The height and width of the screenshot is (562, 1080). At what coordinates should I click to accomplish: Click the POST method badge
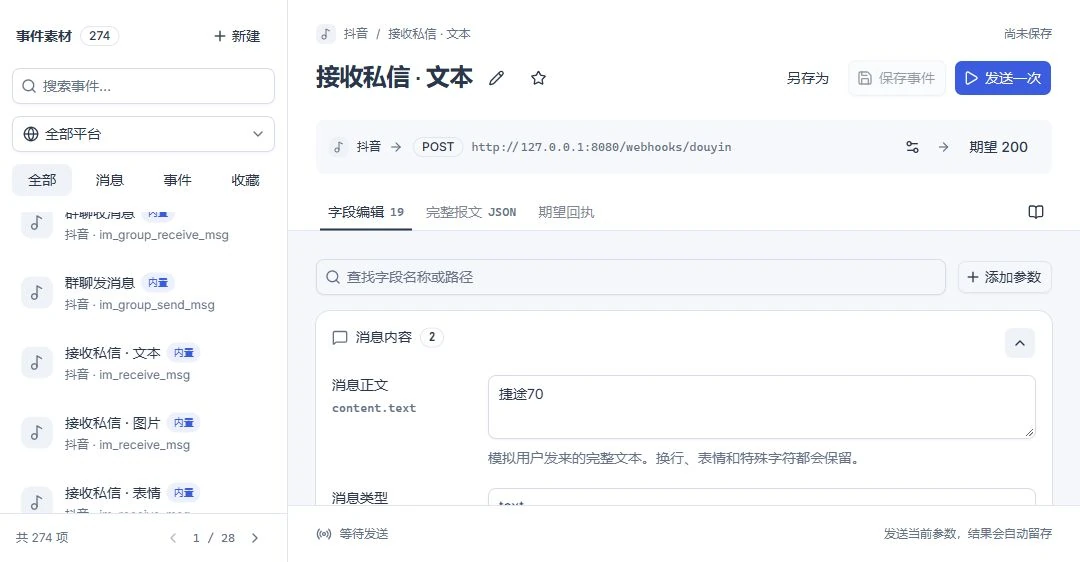438,147
